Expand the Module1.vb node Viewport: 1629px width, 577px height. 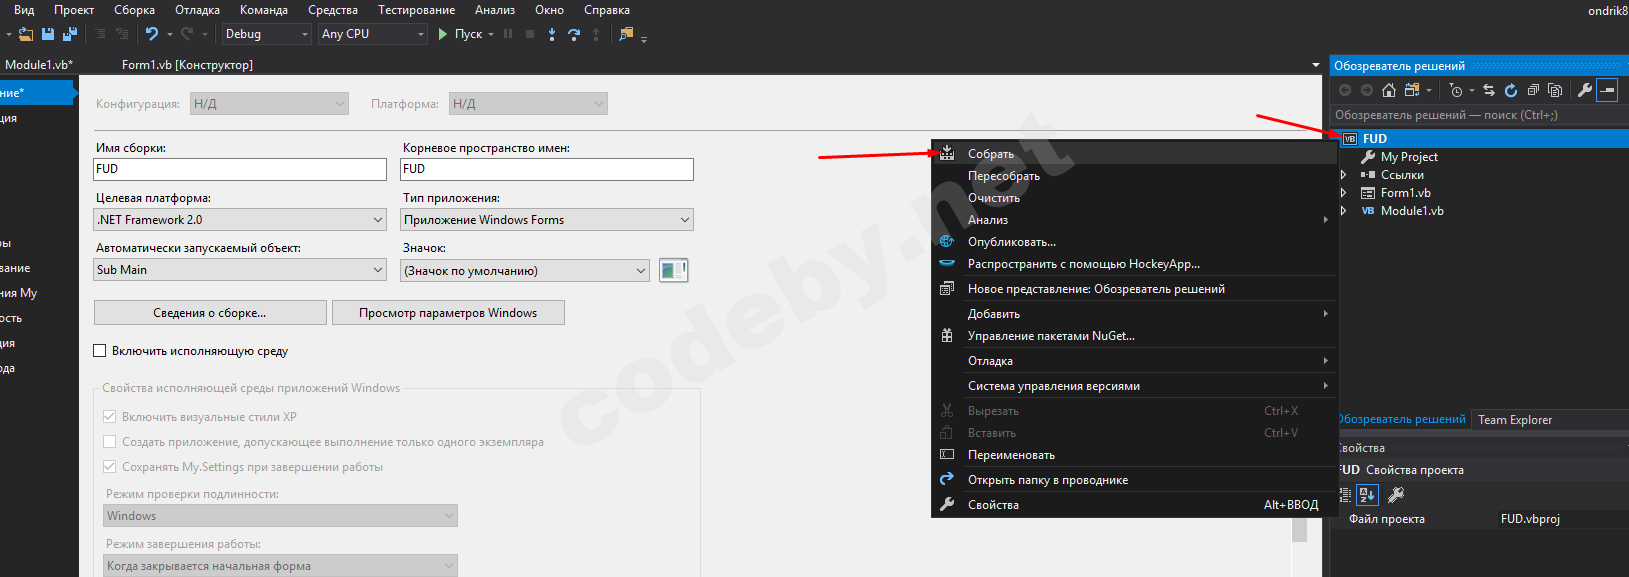(x=1343, y=211)
